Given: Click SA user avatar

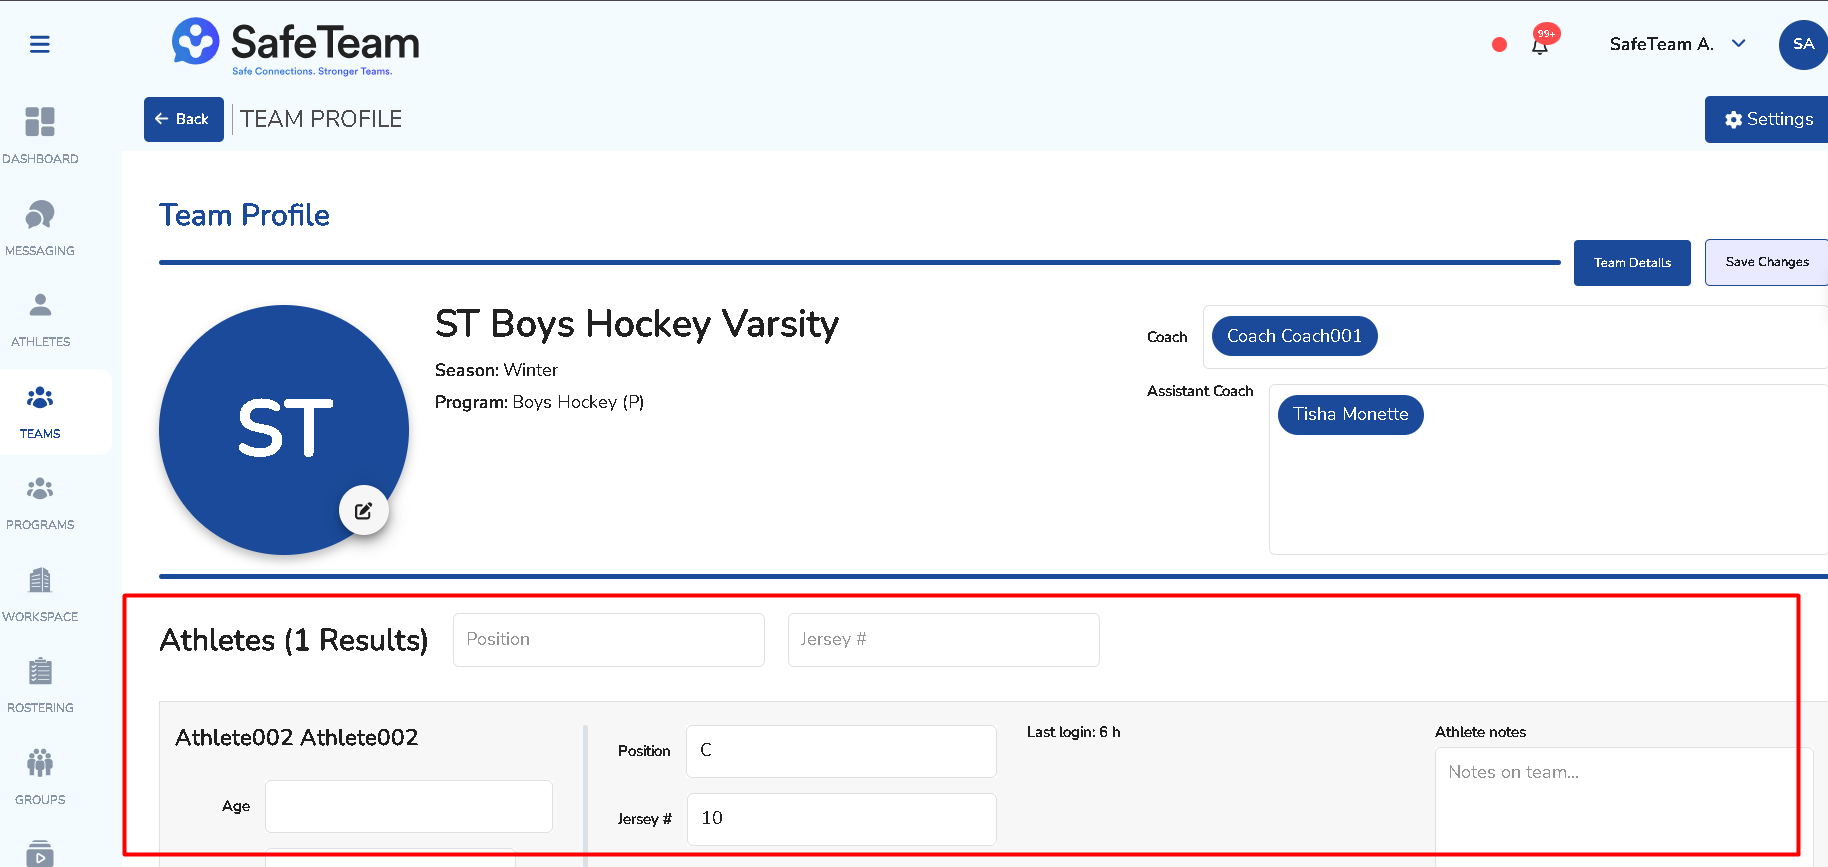Looking at the screenshot, I should (1803, 44).
